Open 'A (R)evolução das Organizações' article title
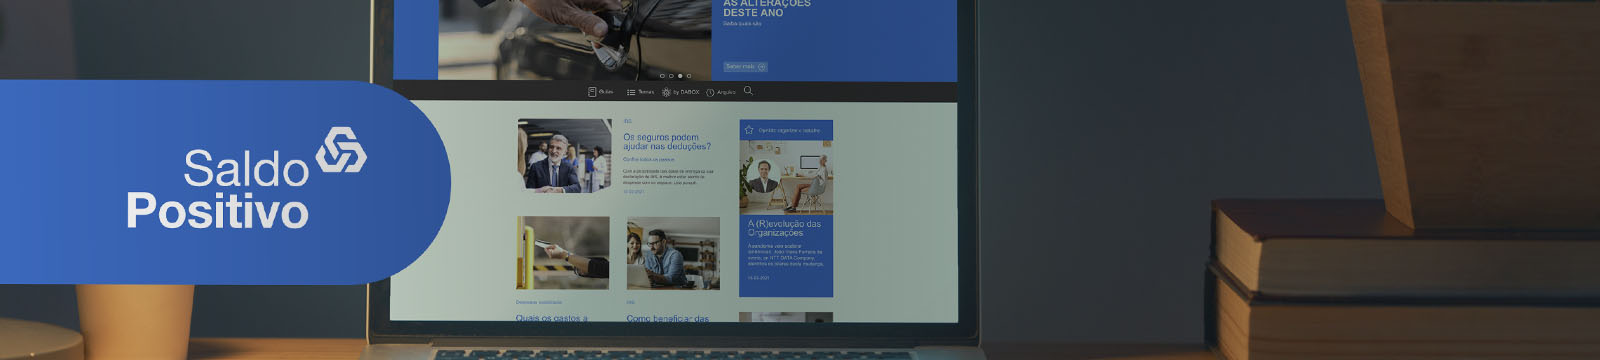 coord(784,229)
